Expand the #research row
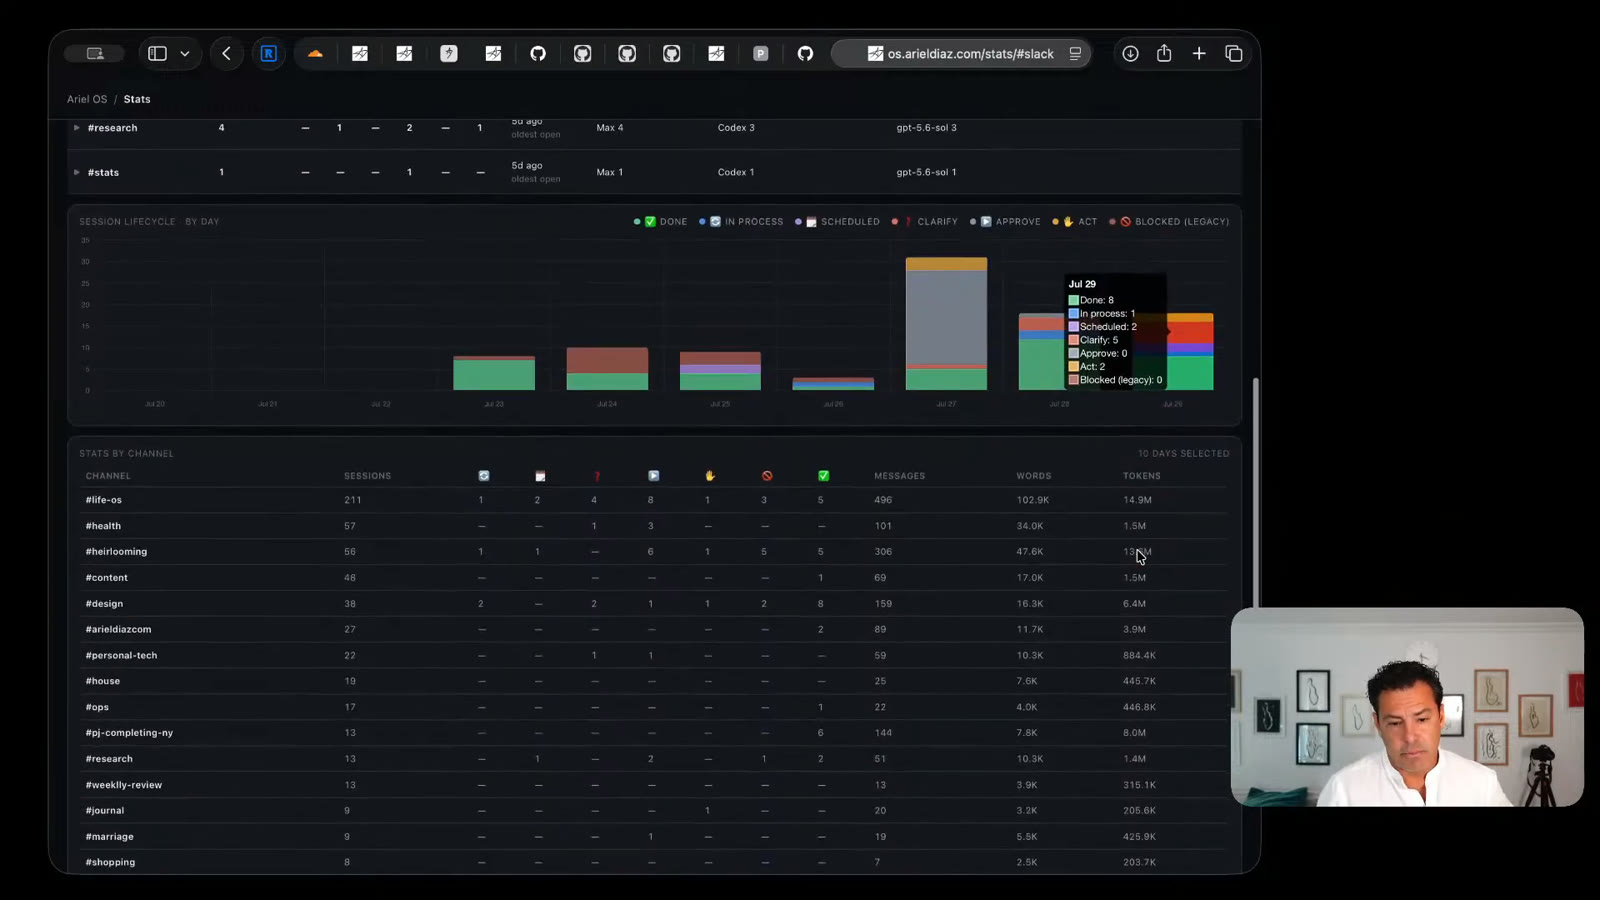 (x=77, y=128)
